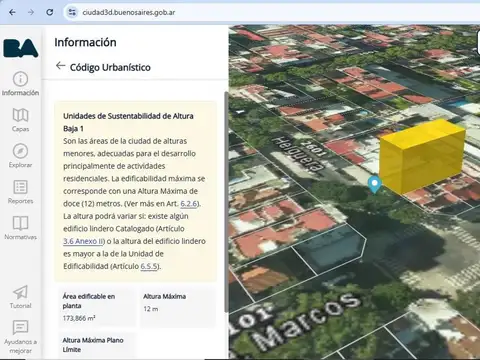
Task: Open the Normativas book section
Action: (20, 228)
